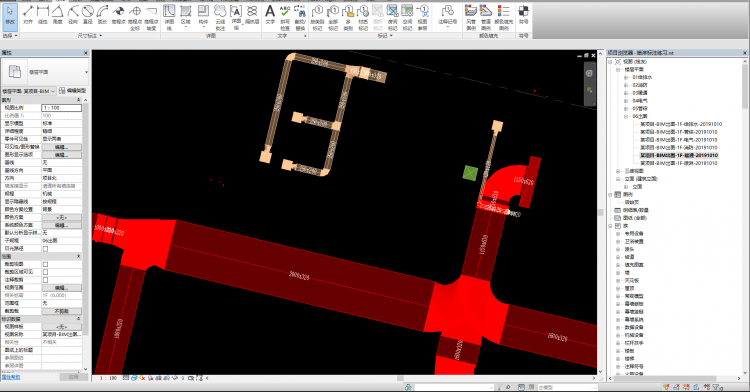Click the 符号 symbol tool

tap(524, 15)
